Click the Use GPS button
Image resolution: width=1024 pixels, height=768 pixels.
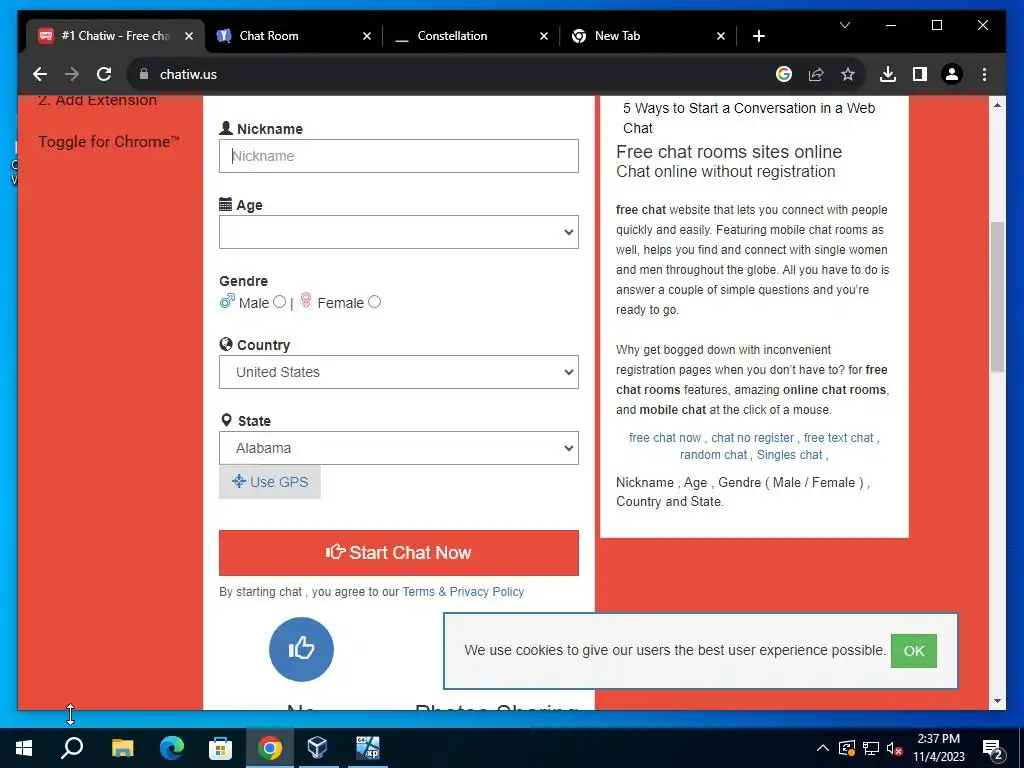coord(270,482)
